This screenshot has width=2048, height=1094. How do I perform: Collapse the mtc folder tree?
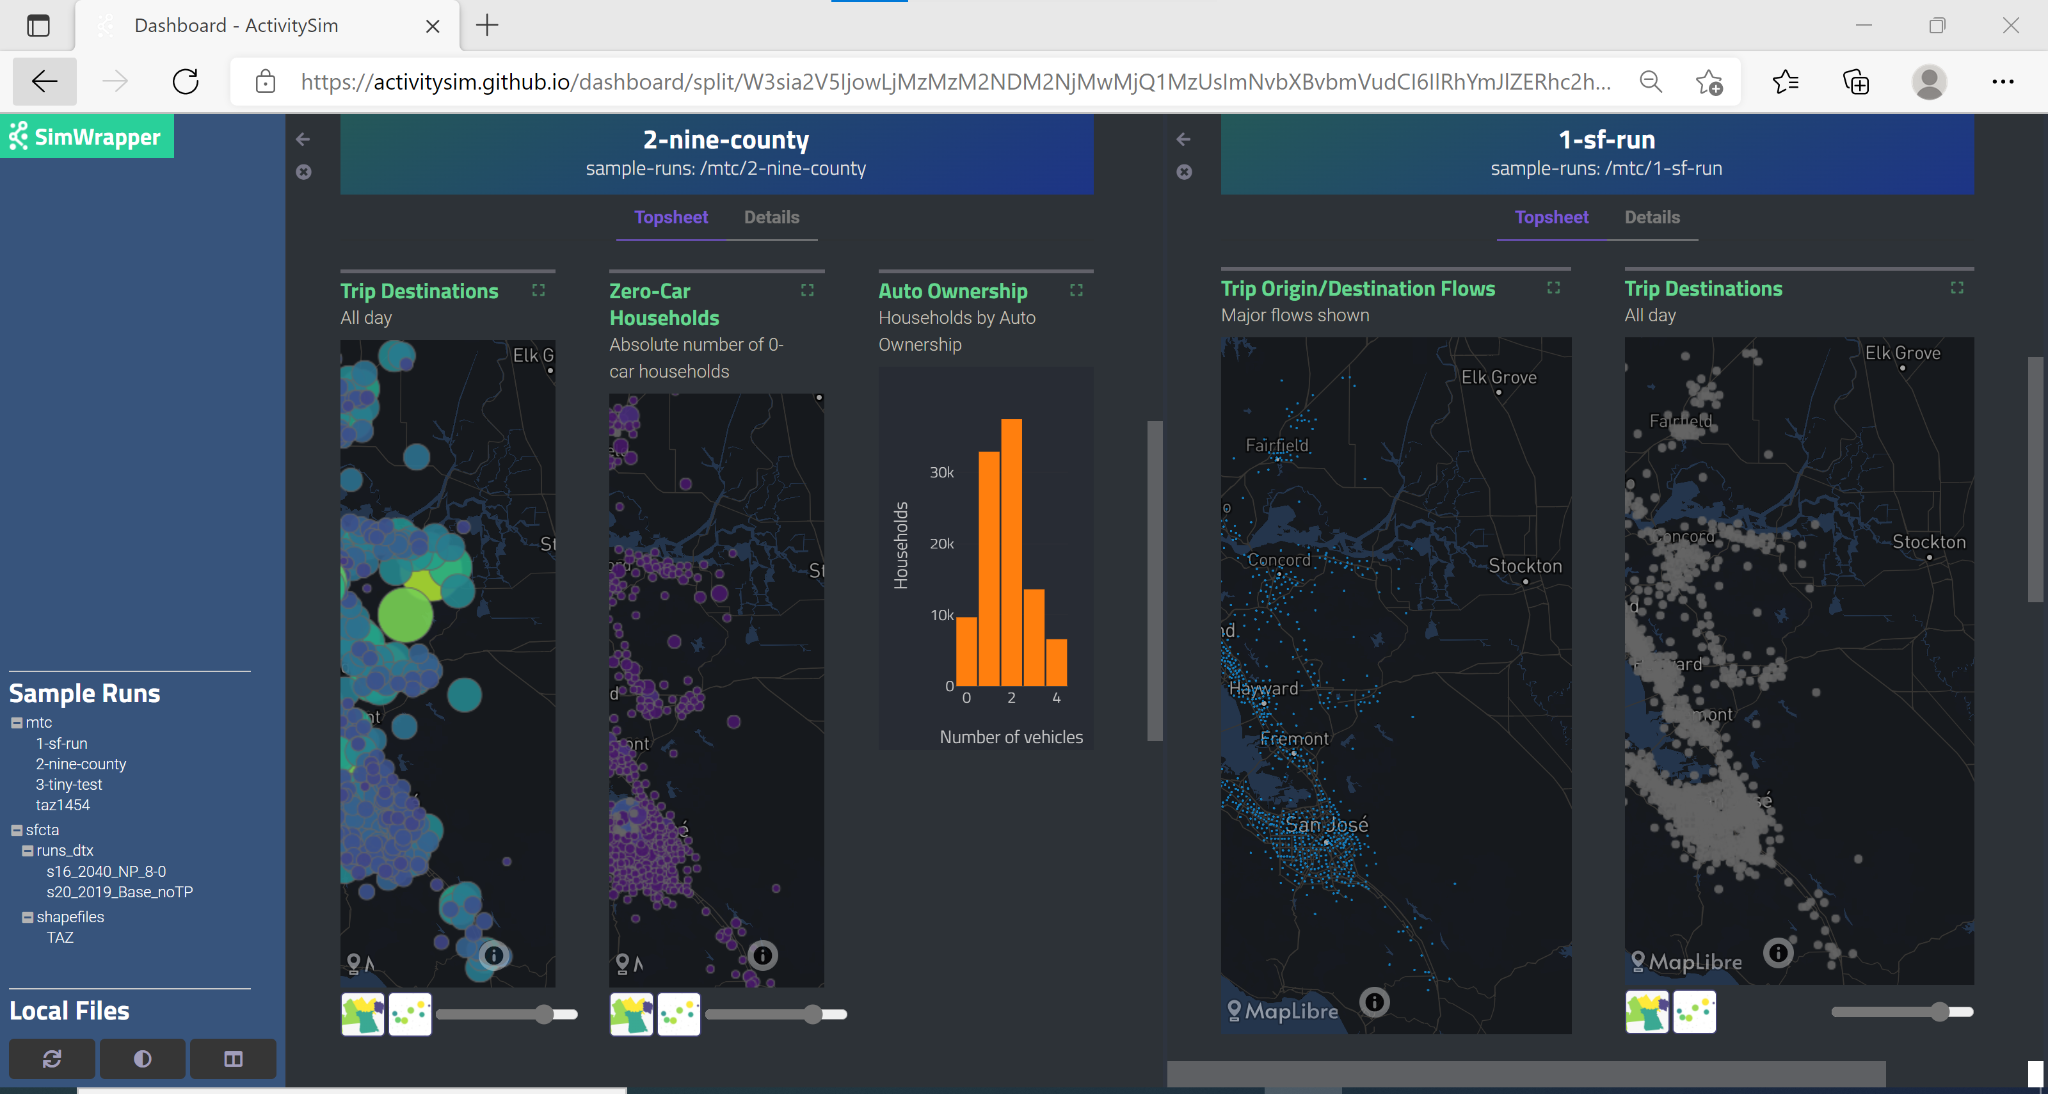coord(17,723)
